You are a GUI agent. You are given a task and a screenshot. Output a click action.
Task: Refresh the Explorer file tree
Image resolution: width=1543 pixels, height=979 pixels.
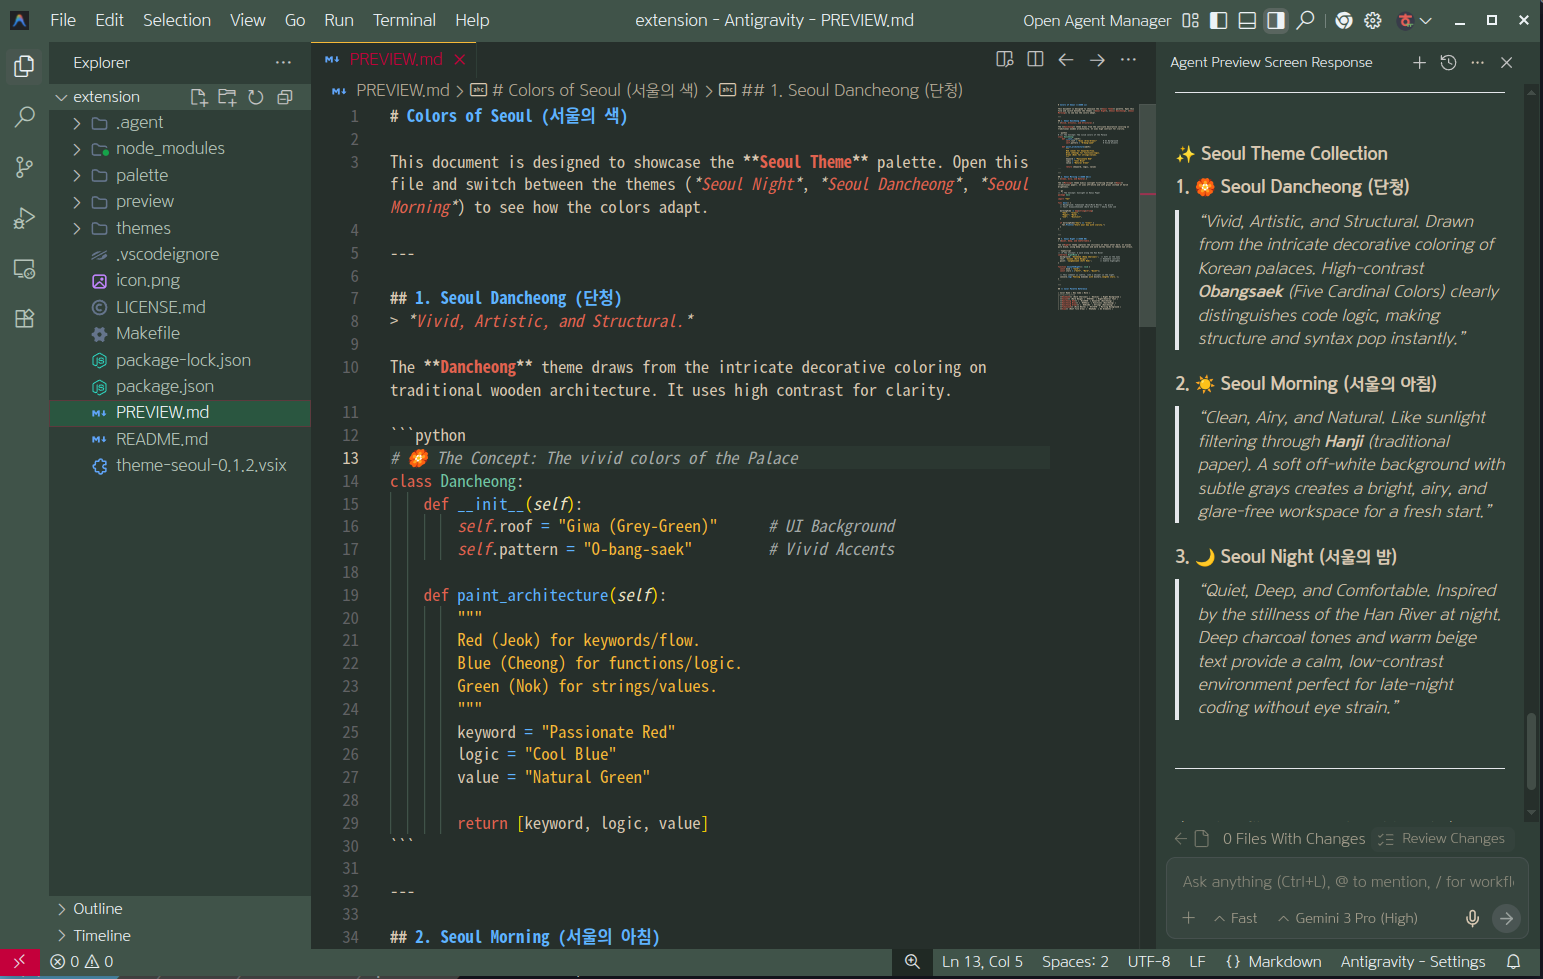[256, 97]
